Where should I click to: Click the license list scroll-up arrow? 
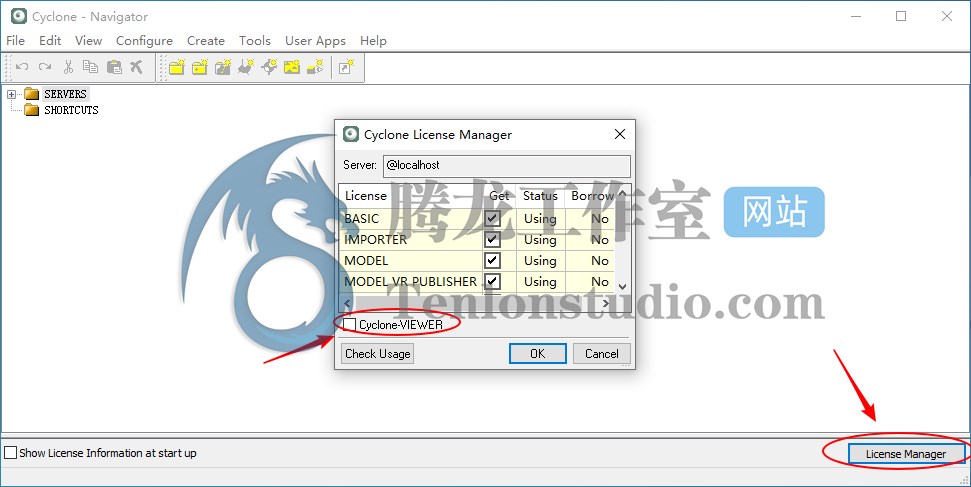pyautogui.click(x=623, y=195)
